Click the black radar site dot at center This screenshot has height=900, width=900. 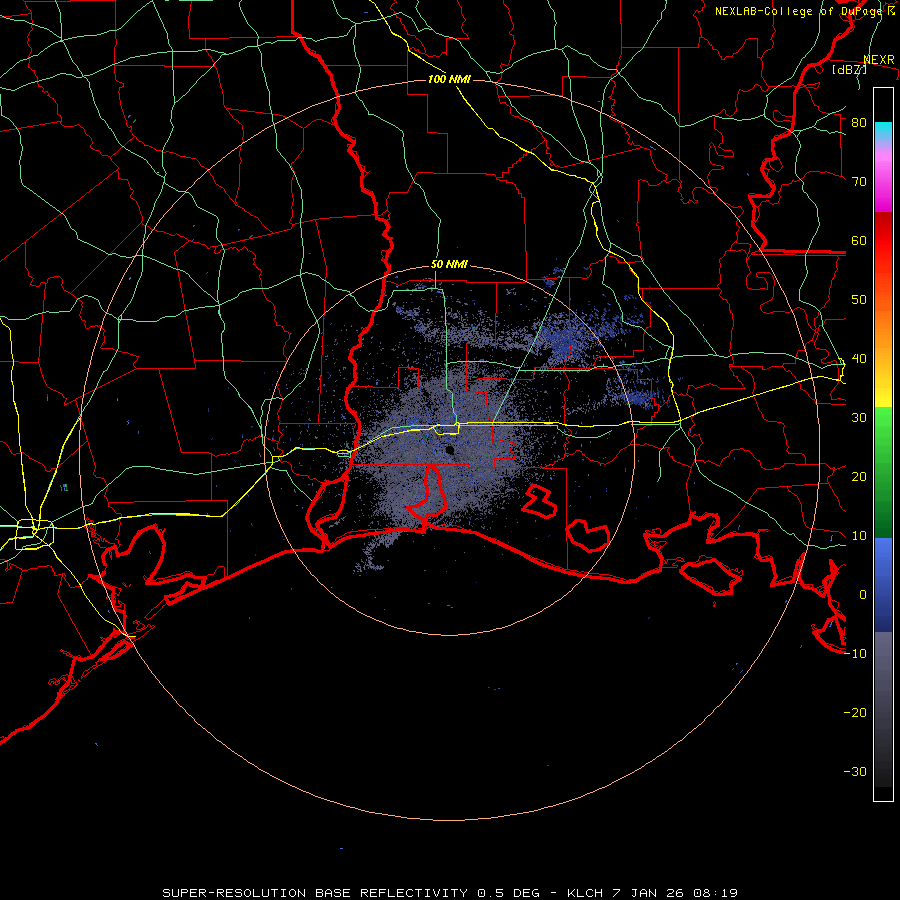pyautogui.click(x=449, y=450)
